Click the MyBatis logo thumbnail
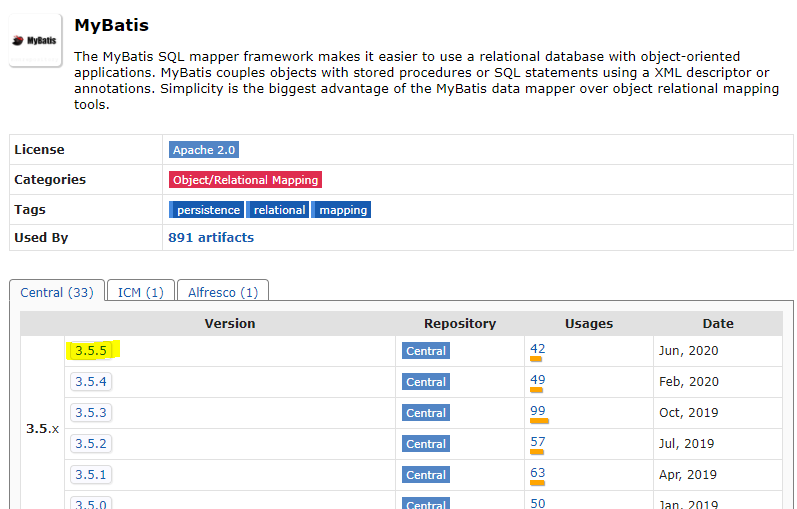 coord(35,40)
